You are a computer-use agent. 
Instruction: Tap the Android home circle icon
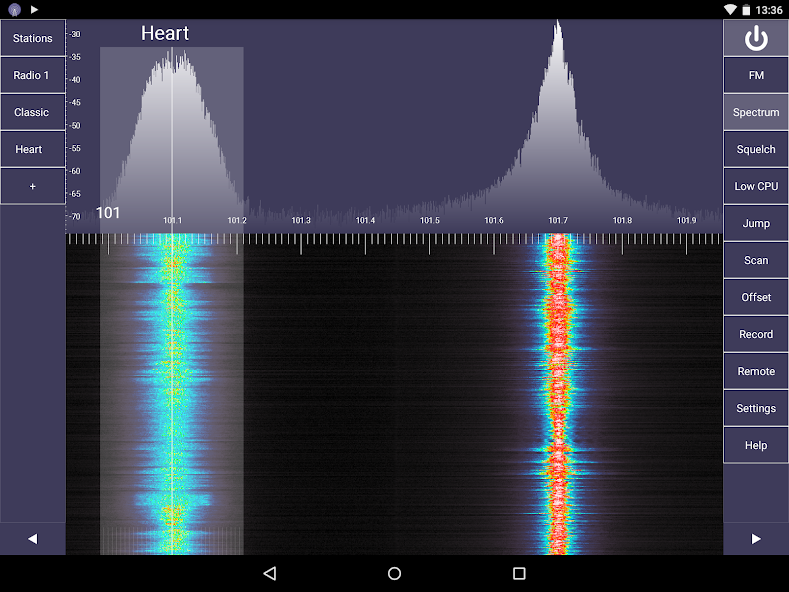394,573
